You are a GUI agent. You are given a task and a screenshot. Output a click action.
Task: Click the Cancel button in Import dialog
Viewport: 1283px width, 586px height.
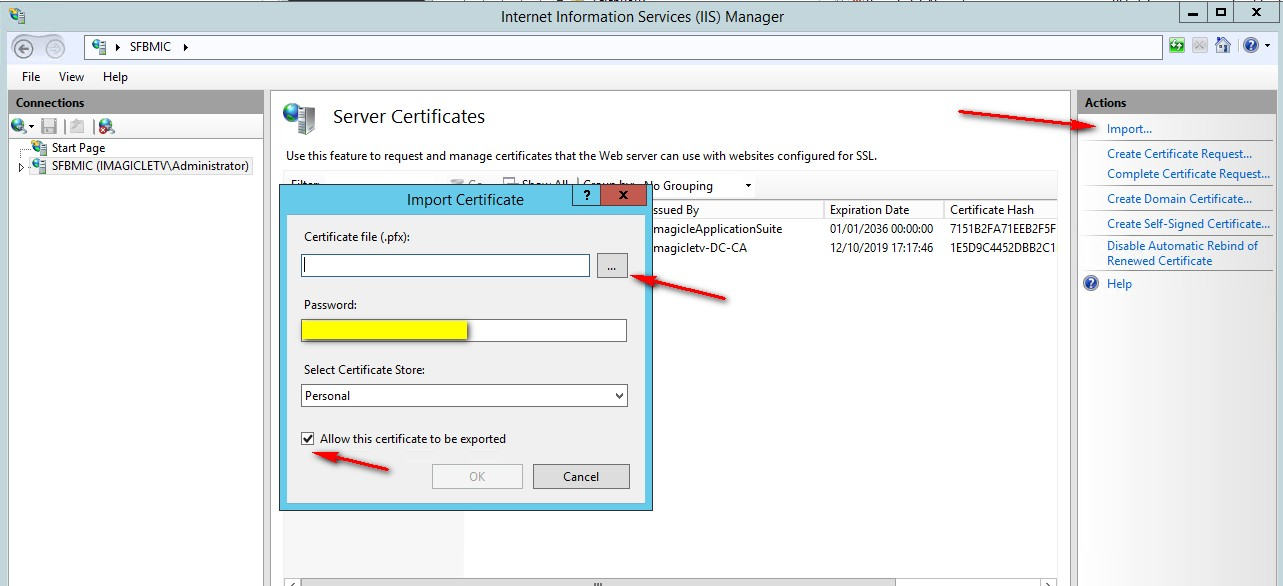(x=580, y=477)
